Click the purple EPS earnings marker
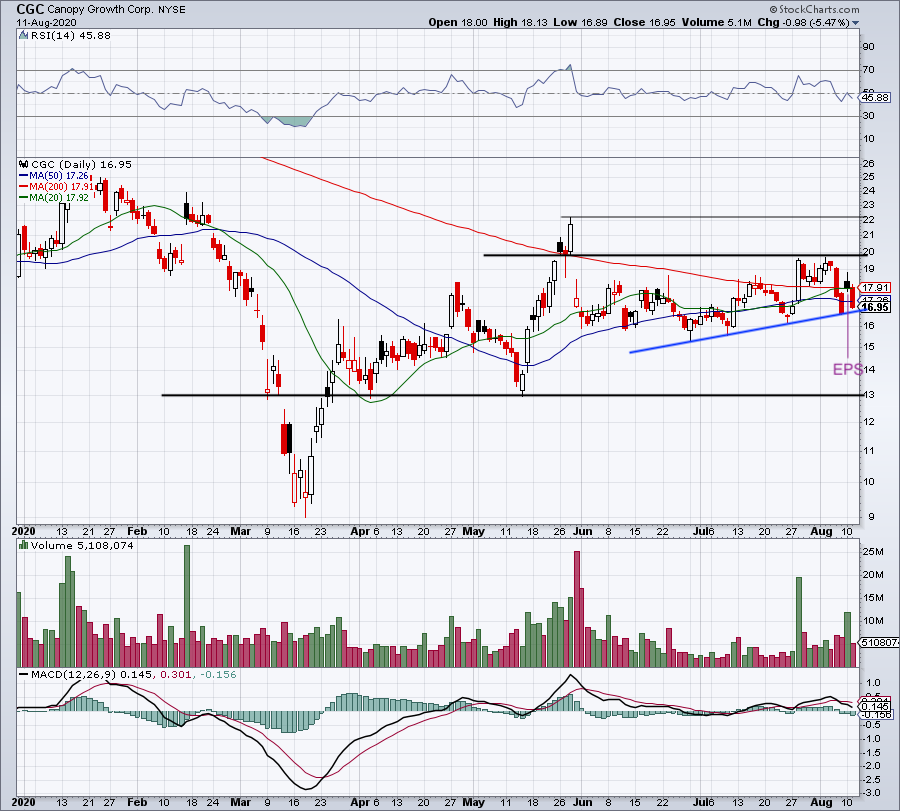The width and height of the screenshot is (900, 811). tap(848, 369)
